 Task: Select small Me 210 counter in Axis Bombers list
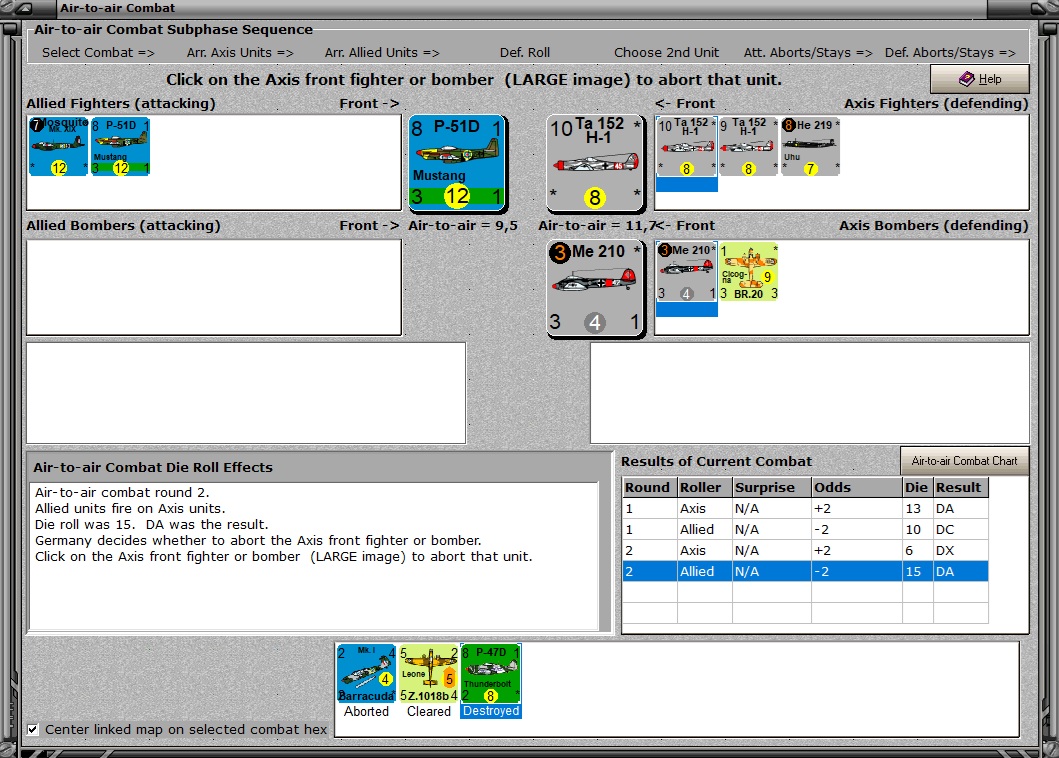(686, 272)
